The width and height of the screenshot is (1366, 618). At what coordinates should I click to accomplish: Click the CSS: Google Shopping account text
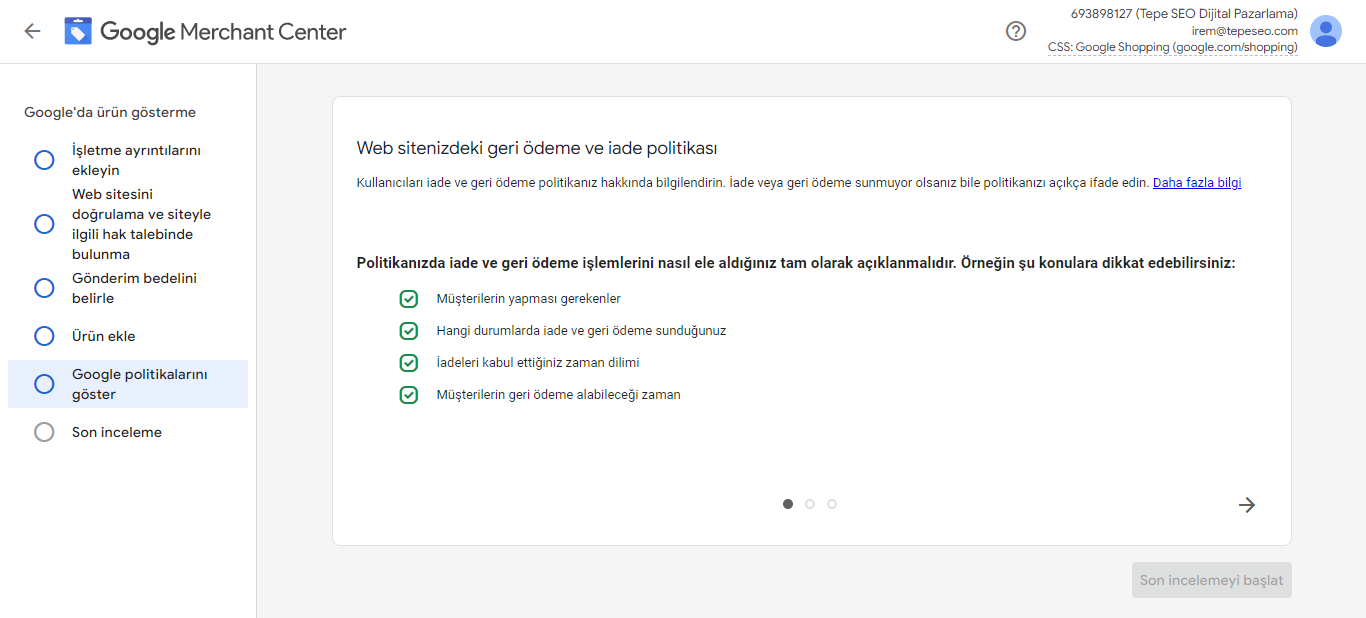click(1172, 47)
